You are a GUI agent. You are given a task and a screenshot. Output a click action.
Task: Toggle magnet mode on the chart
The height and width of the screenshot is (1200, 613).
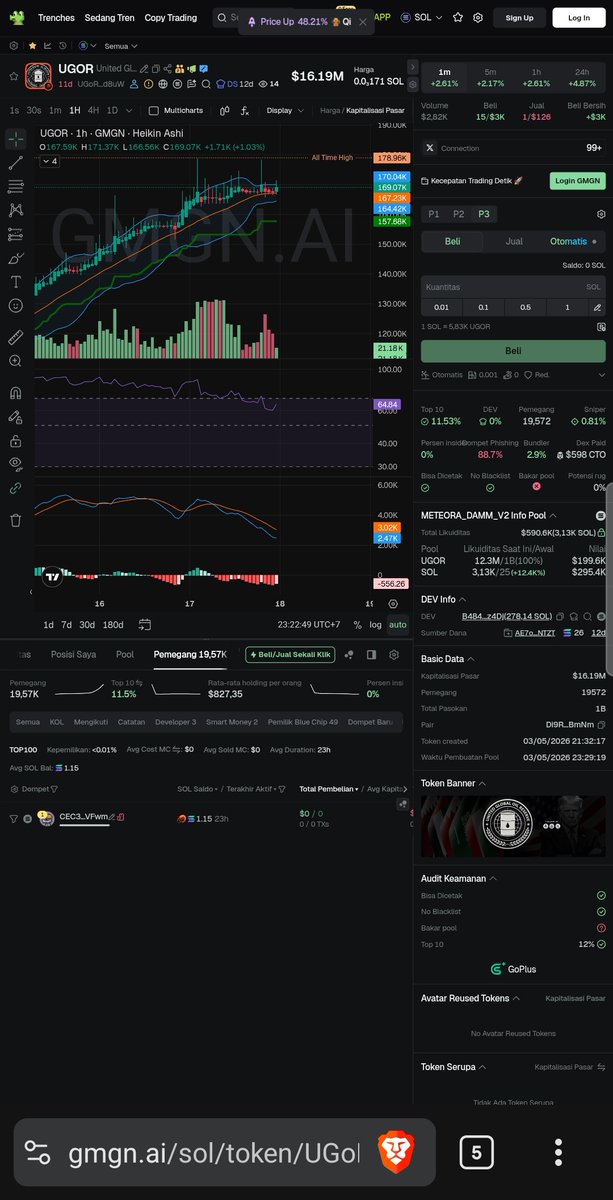tap(15, 392)
